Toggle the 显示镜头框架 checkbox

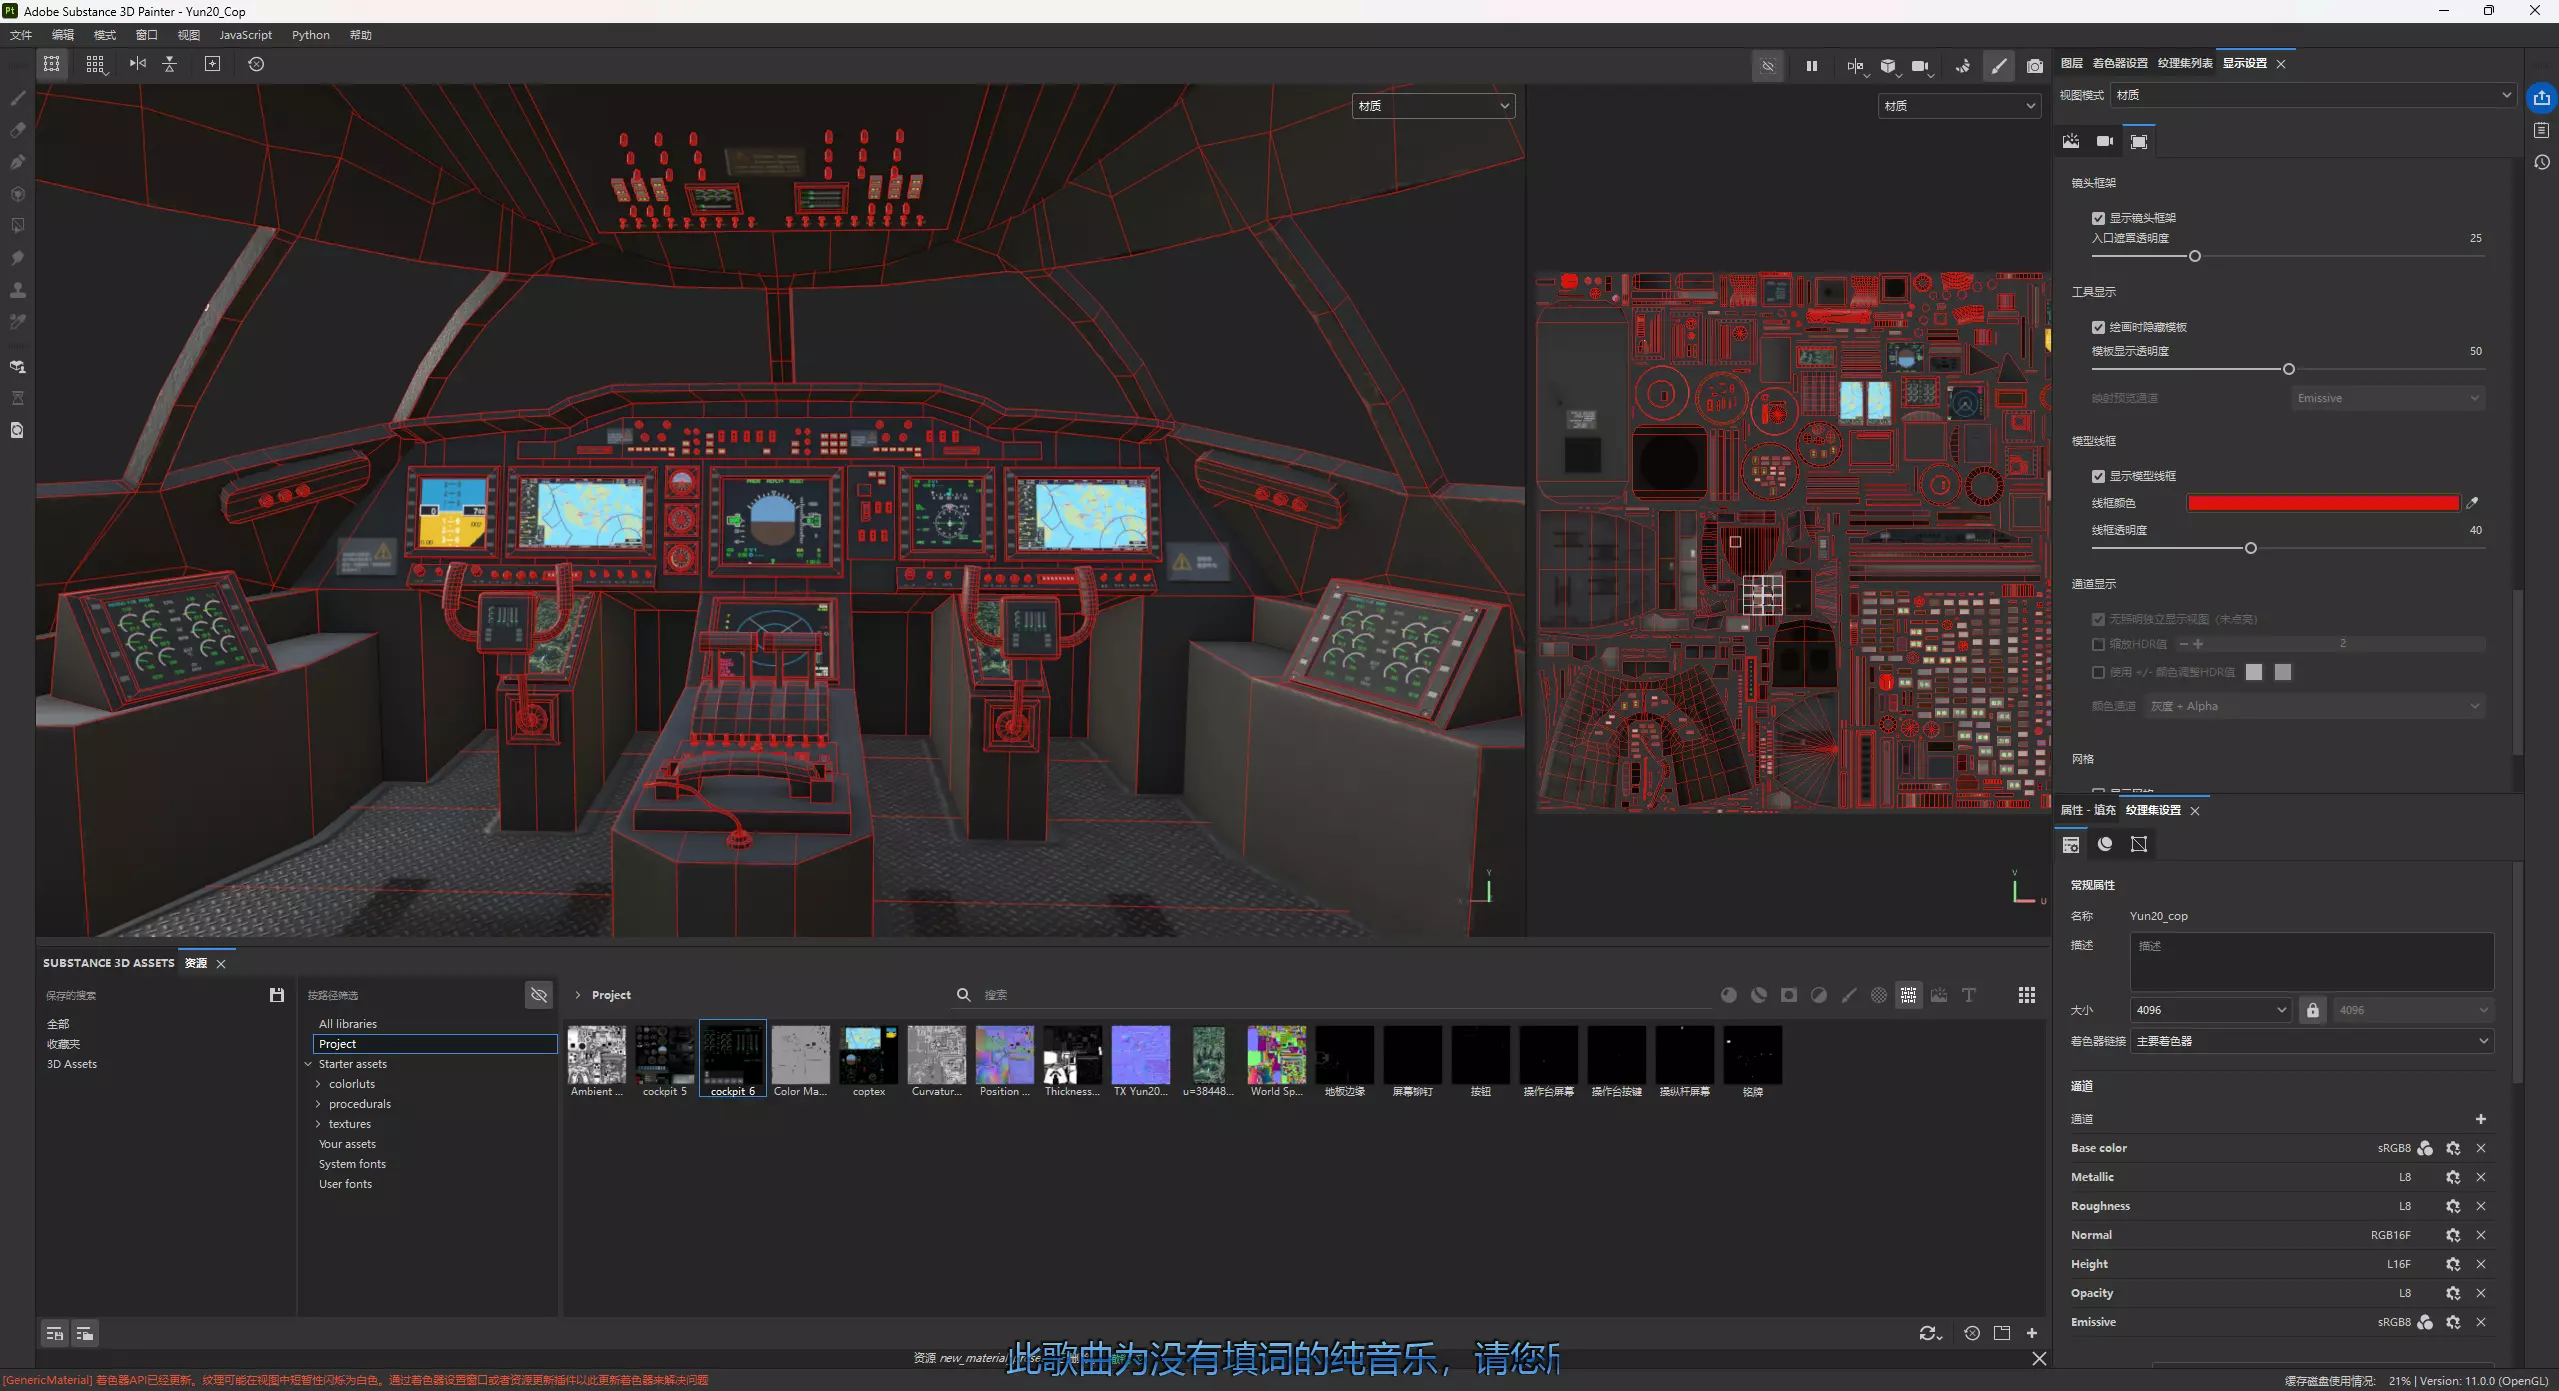pos(2098,218)
